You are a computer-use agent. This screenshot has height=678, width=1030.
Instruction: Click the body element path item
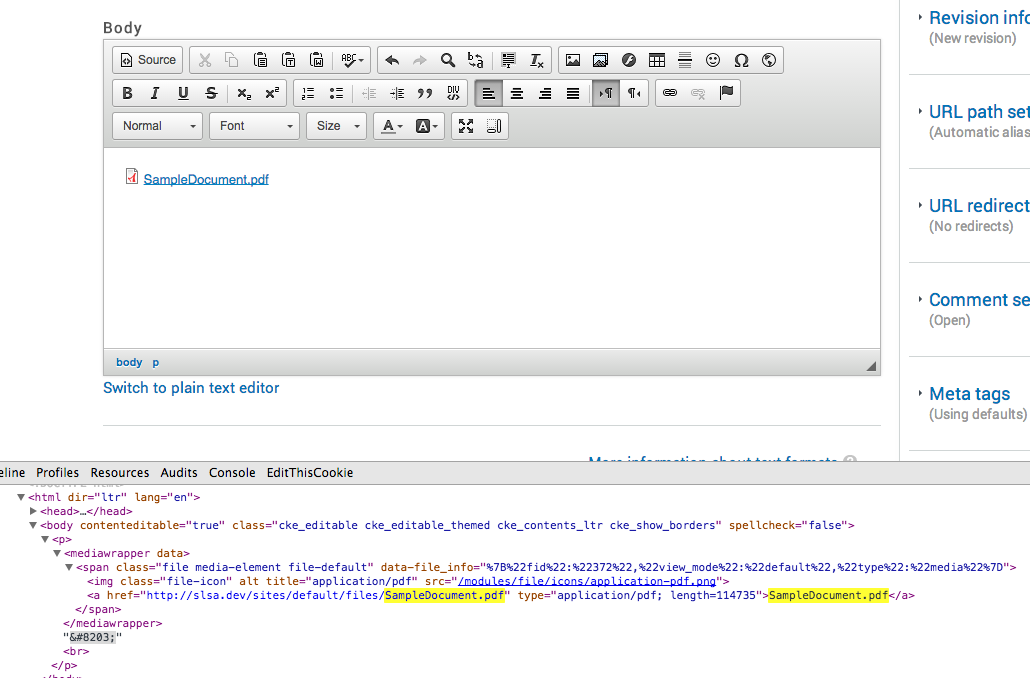click(x=129, y=362)
